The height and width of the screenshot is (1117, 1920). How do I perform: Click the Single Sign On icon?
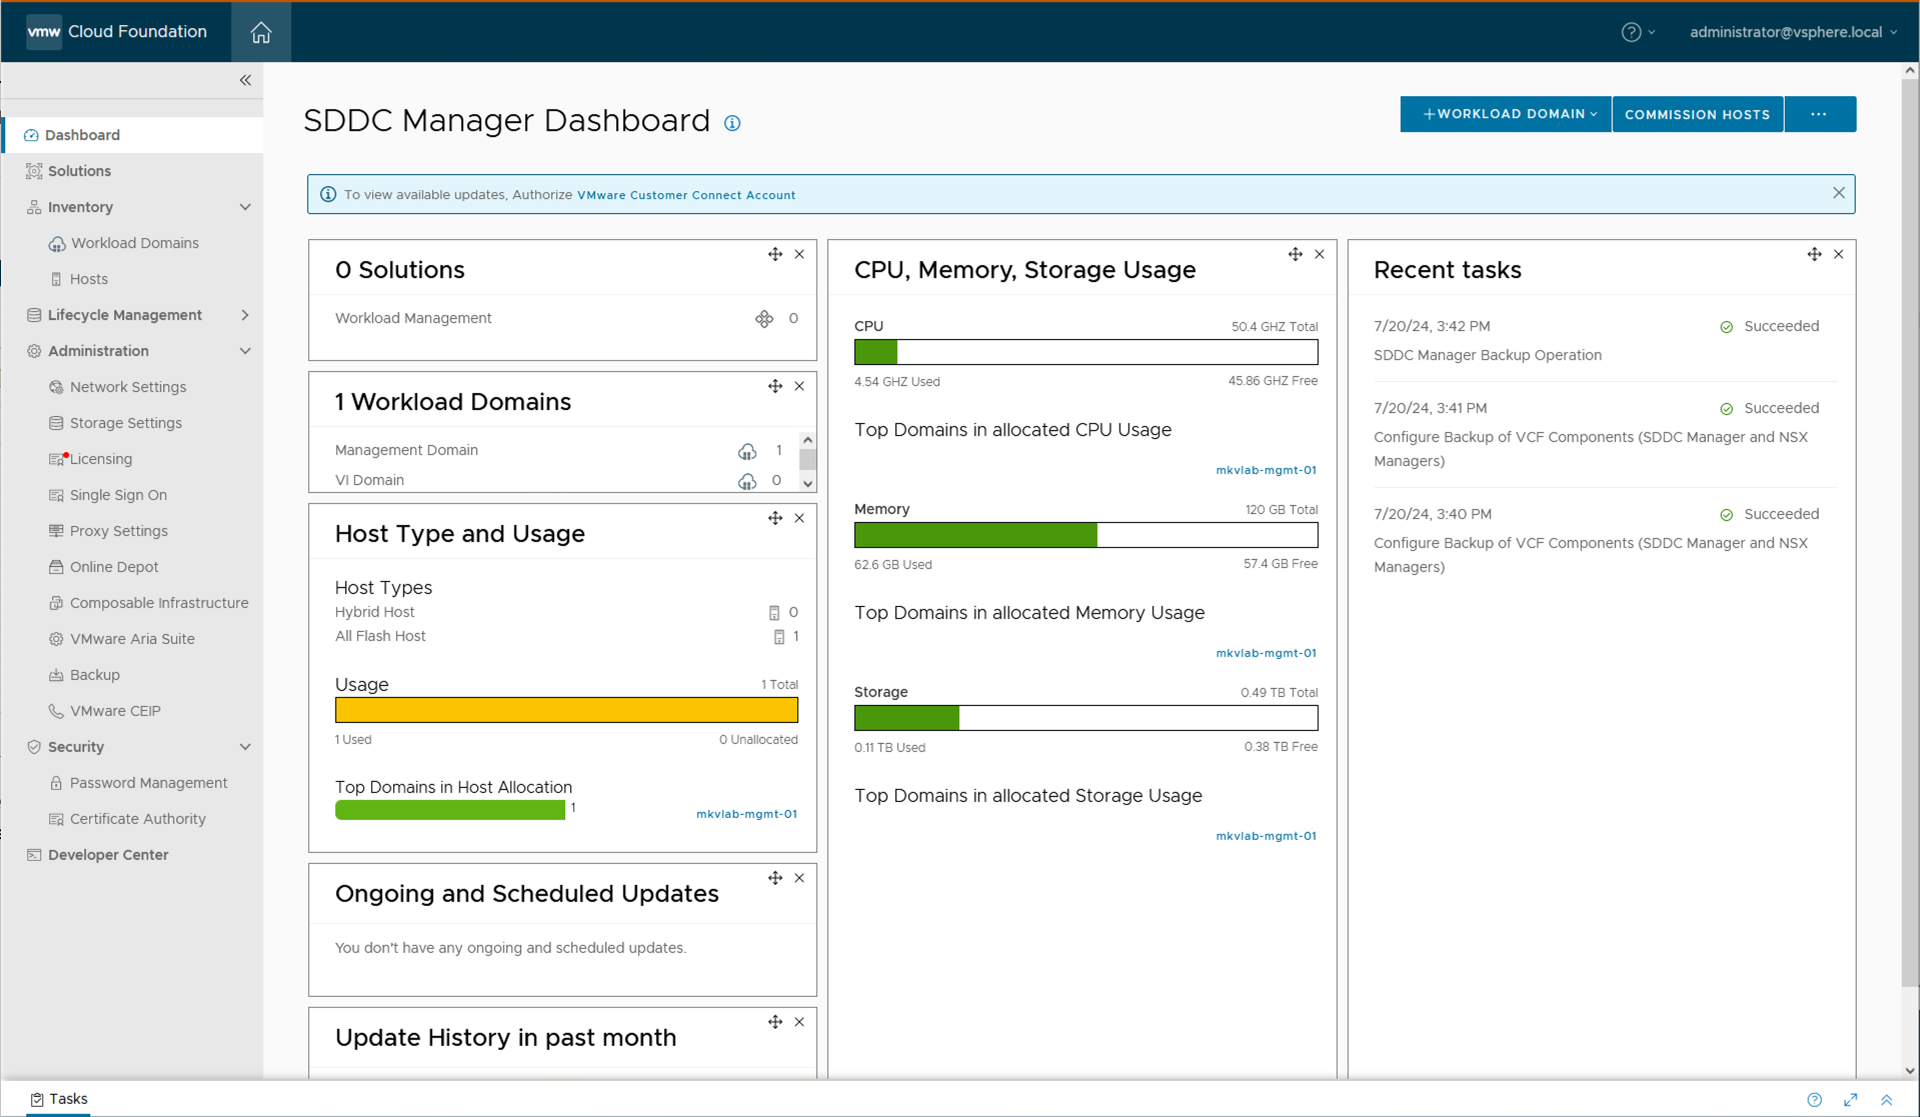coord(55,495)
